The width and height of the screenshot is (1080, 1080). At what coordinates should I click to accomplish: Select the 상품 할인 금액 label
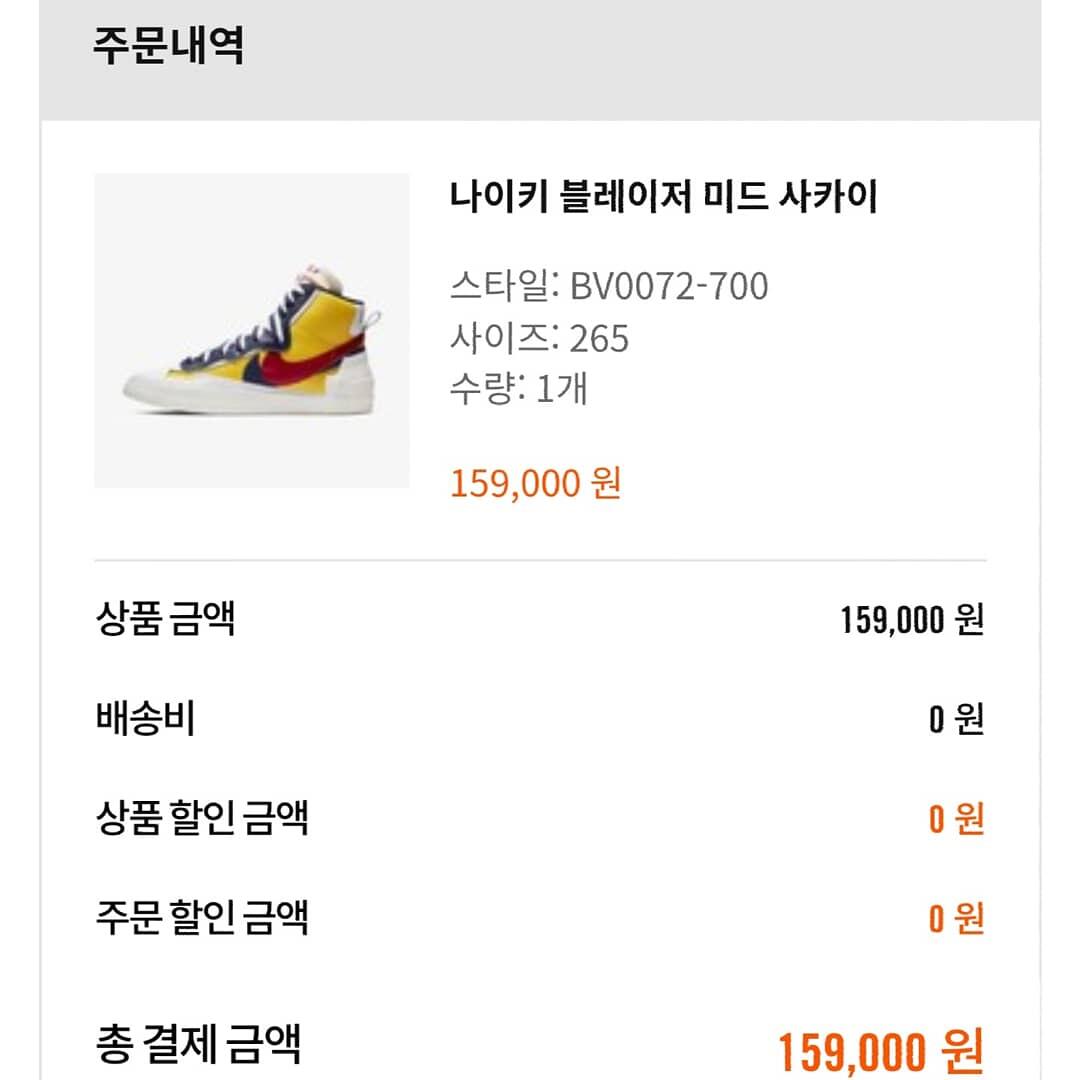coord(201,818)
